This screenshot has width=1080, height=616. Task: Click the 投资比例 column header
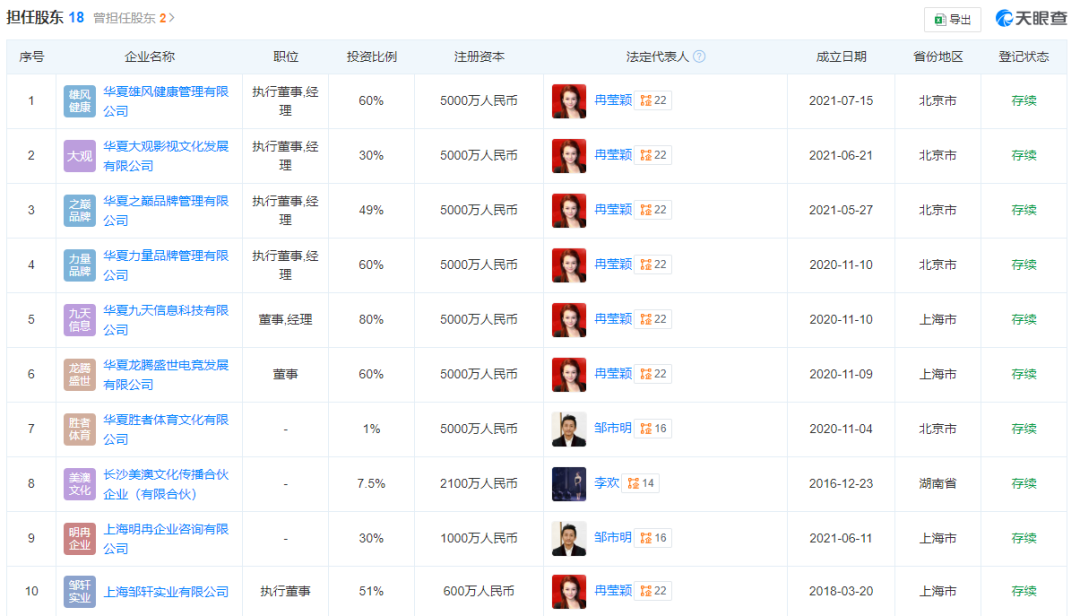(371, 57)
